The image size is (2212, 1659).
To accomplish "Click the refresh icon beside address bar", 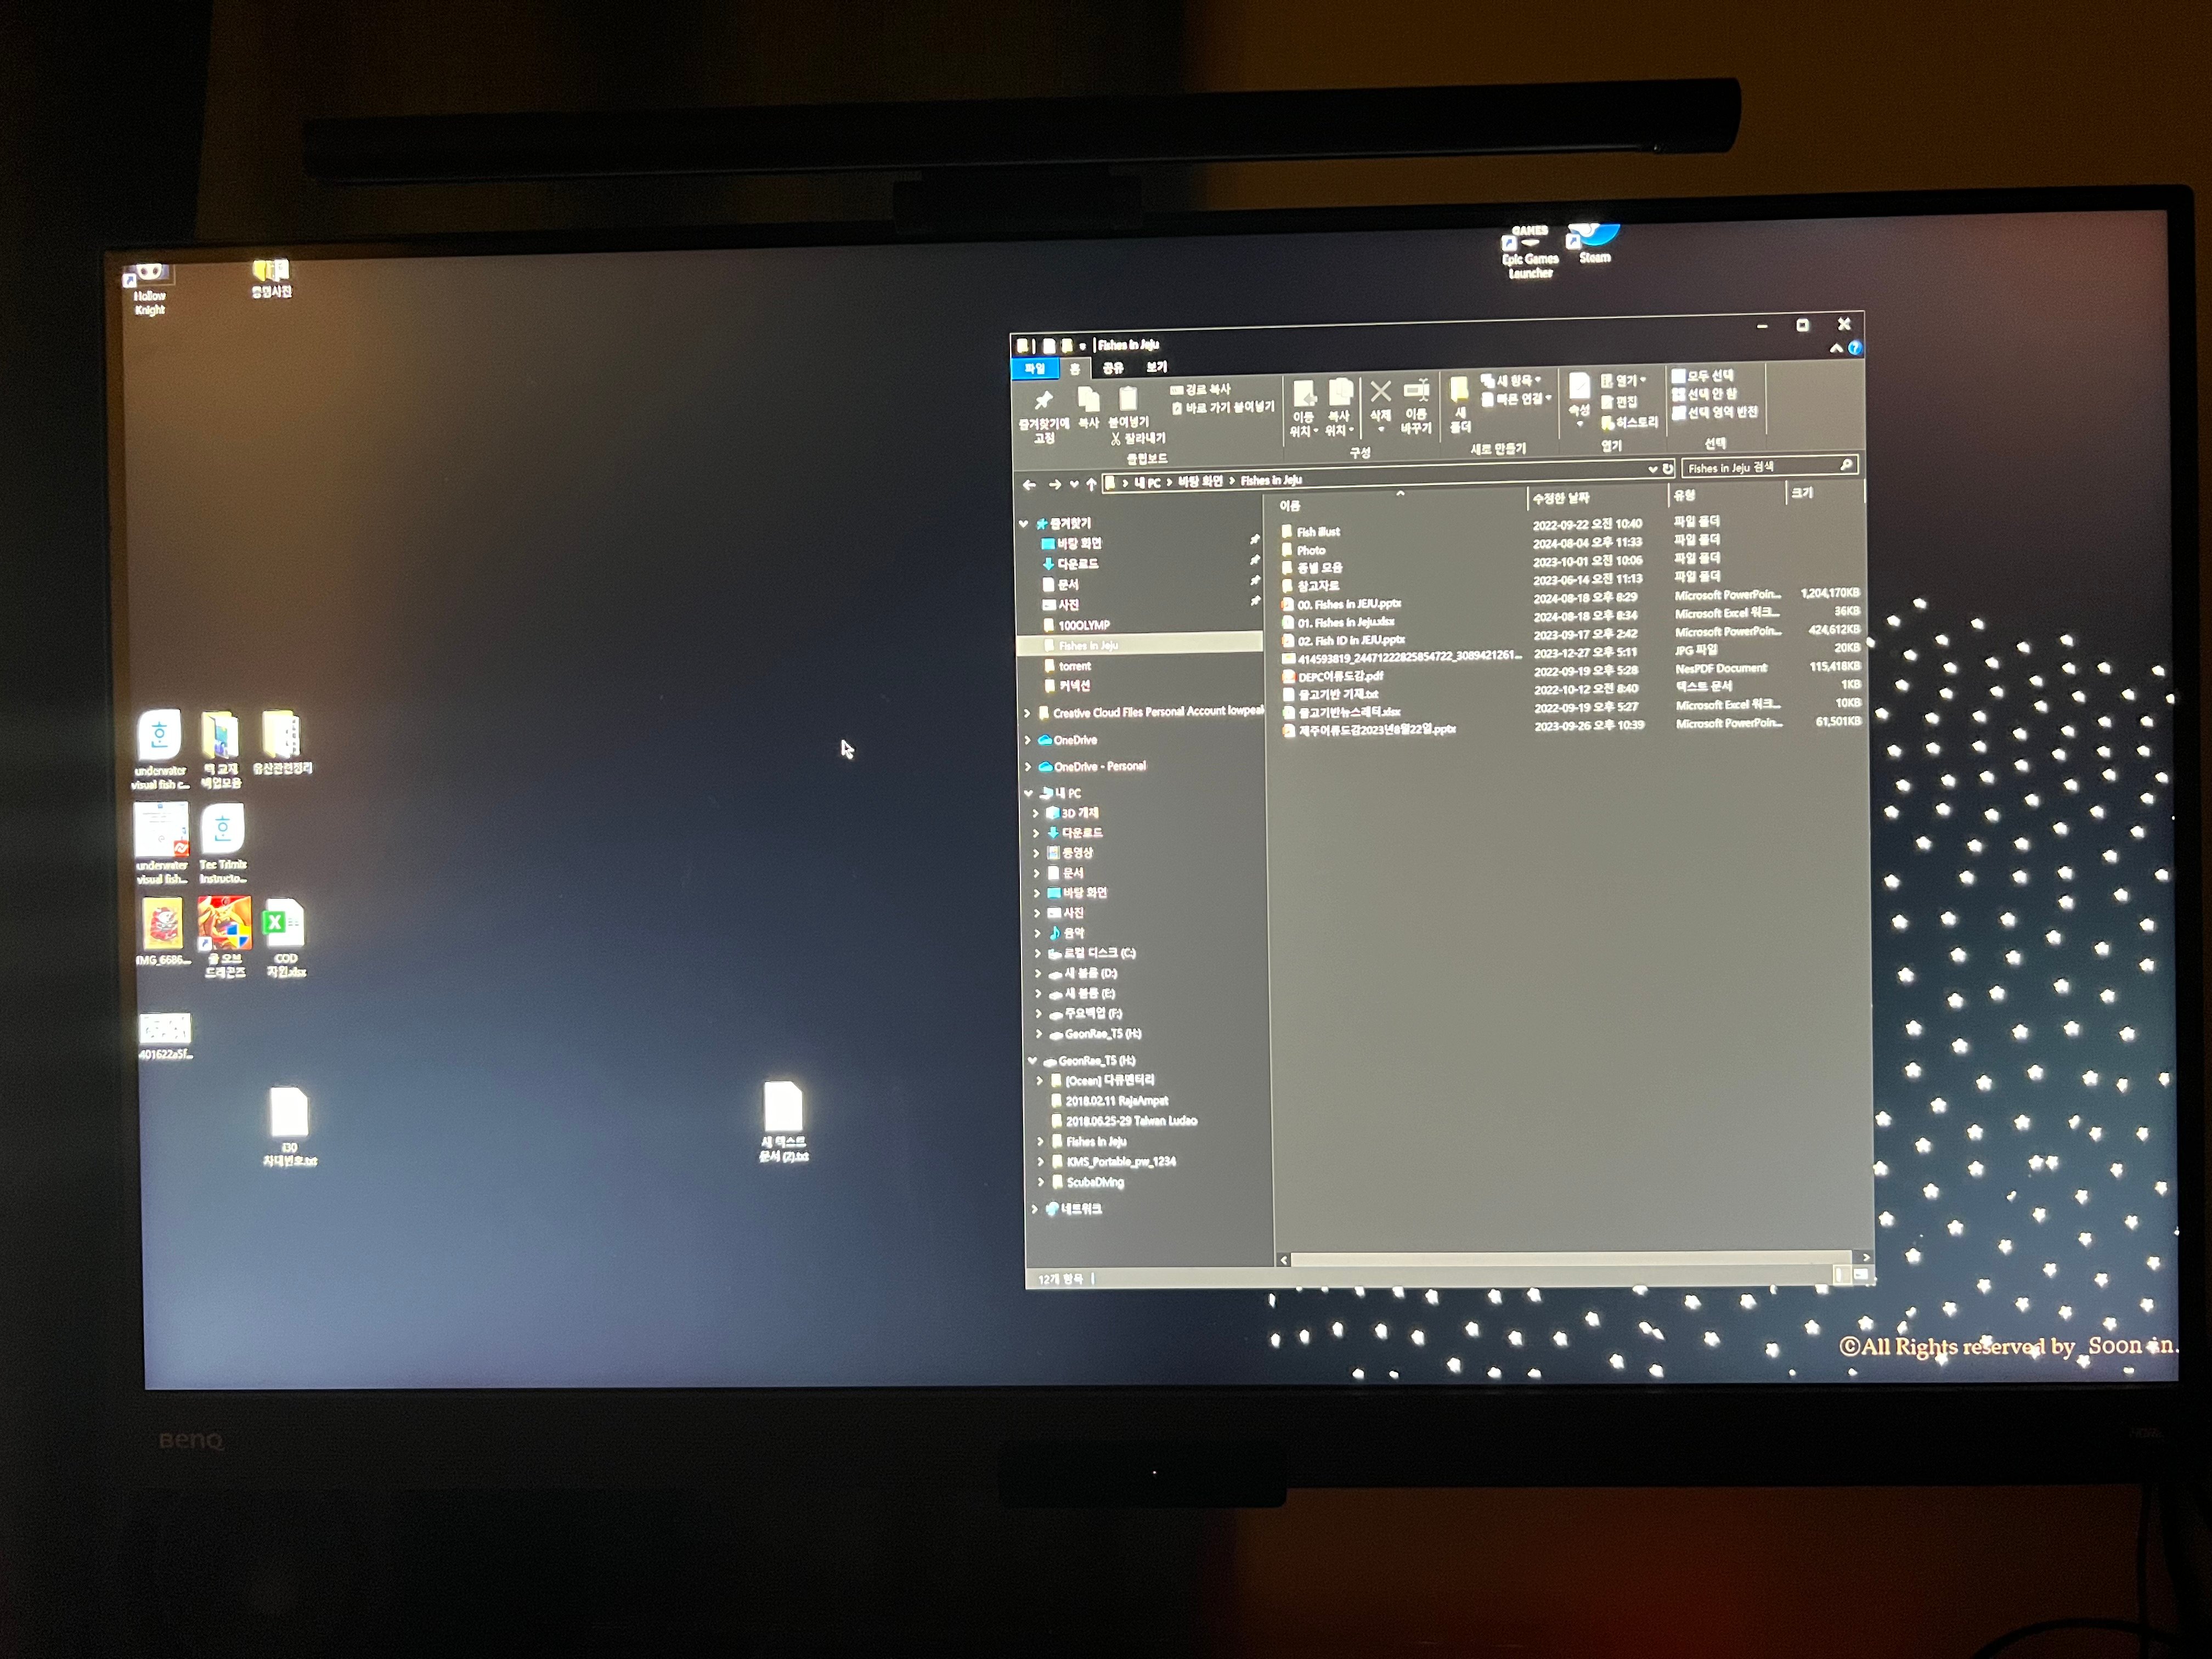I will pyautogui.click(x=1668, y=469).
